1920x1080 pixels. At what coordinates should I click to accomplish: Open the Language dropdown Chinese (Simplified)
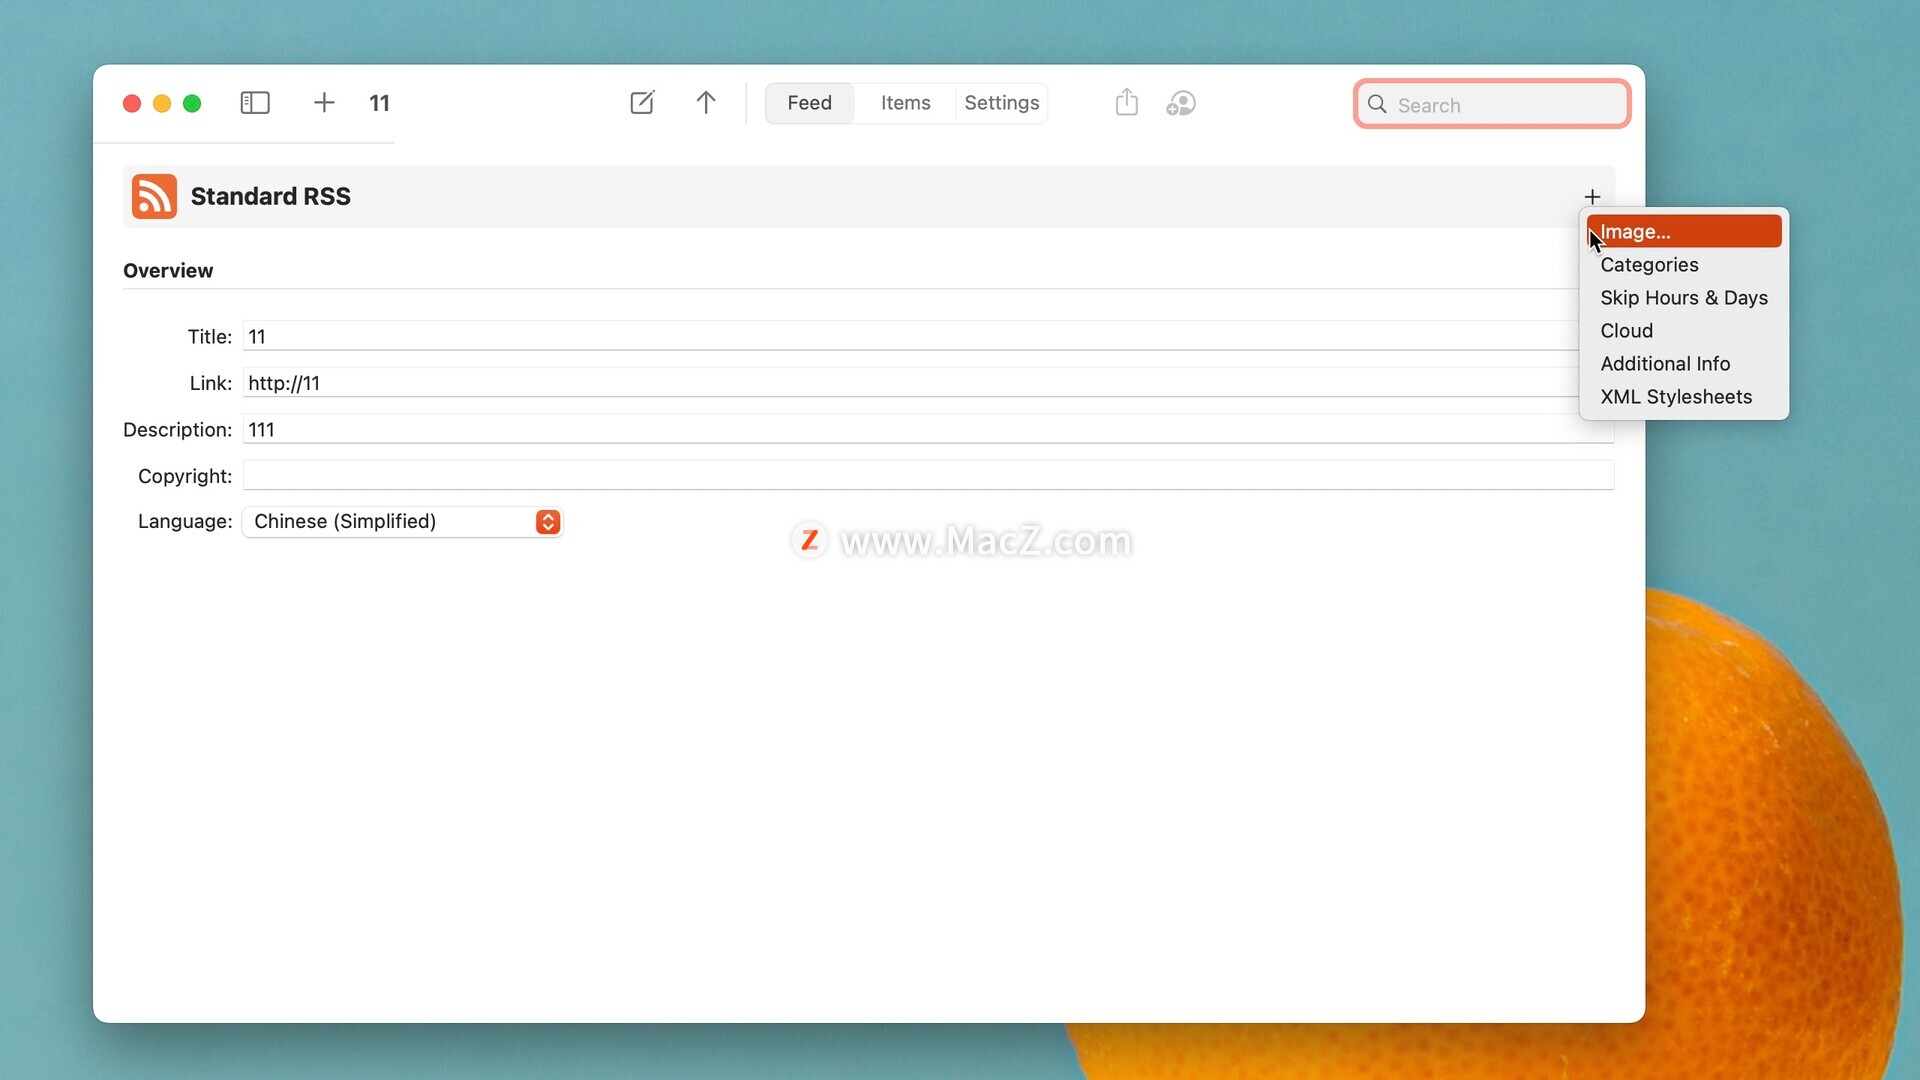coord(402,521)
